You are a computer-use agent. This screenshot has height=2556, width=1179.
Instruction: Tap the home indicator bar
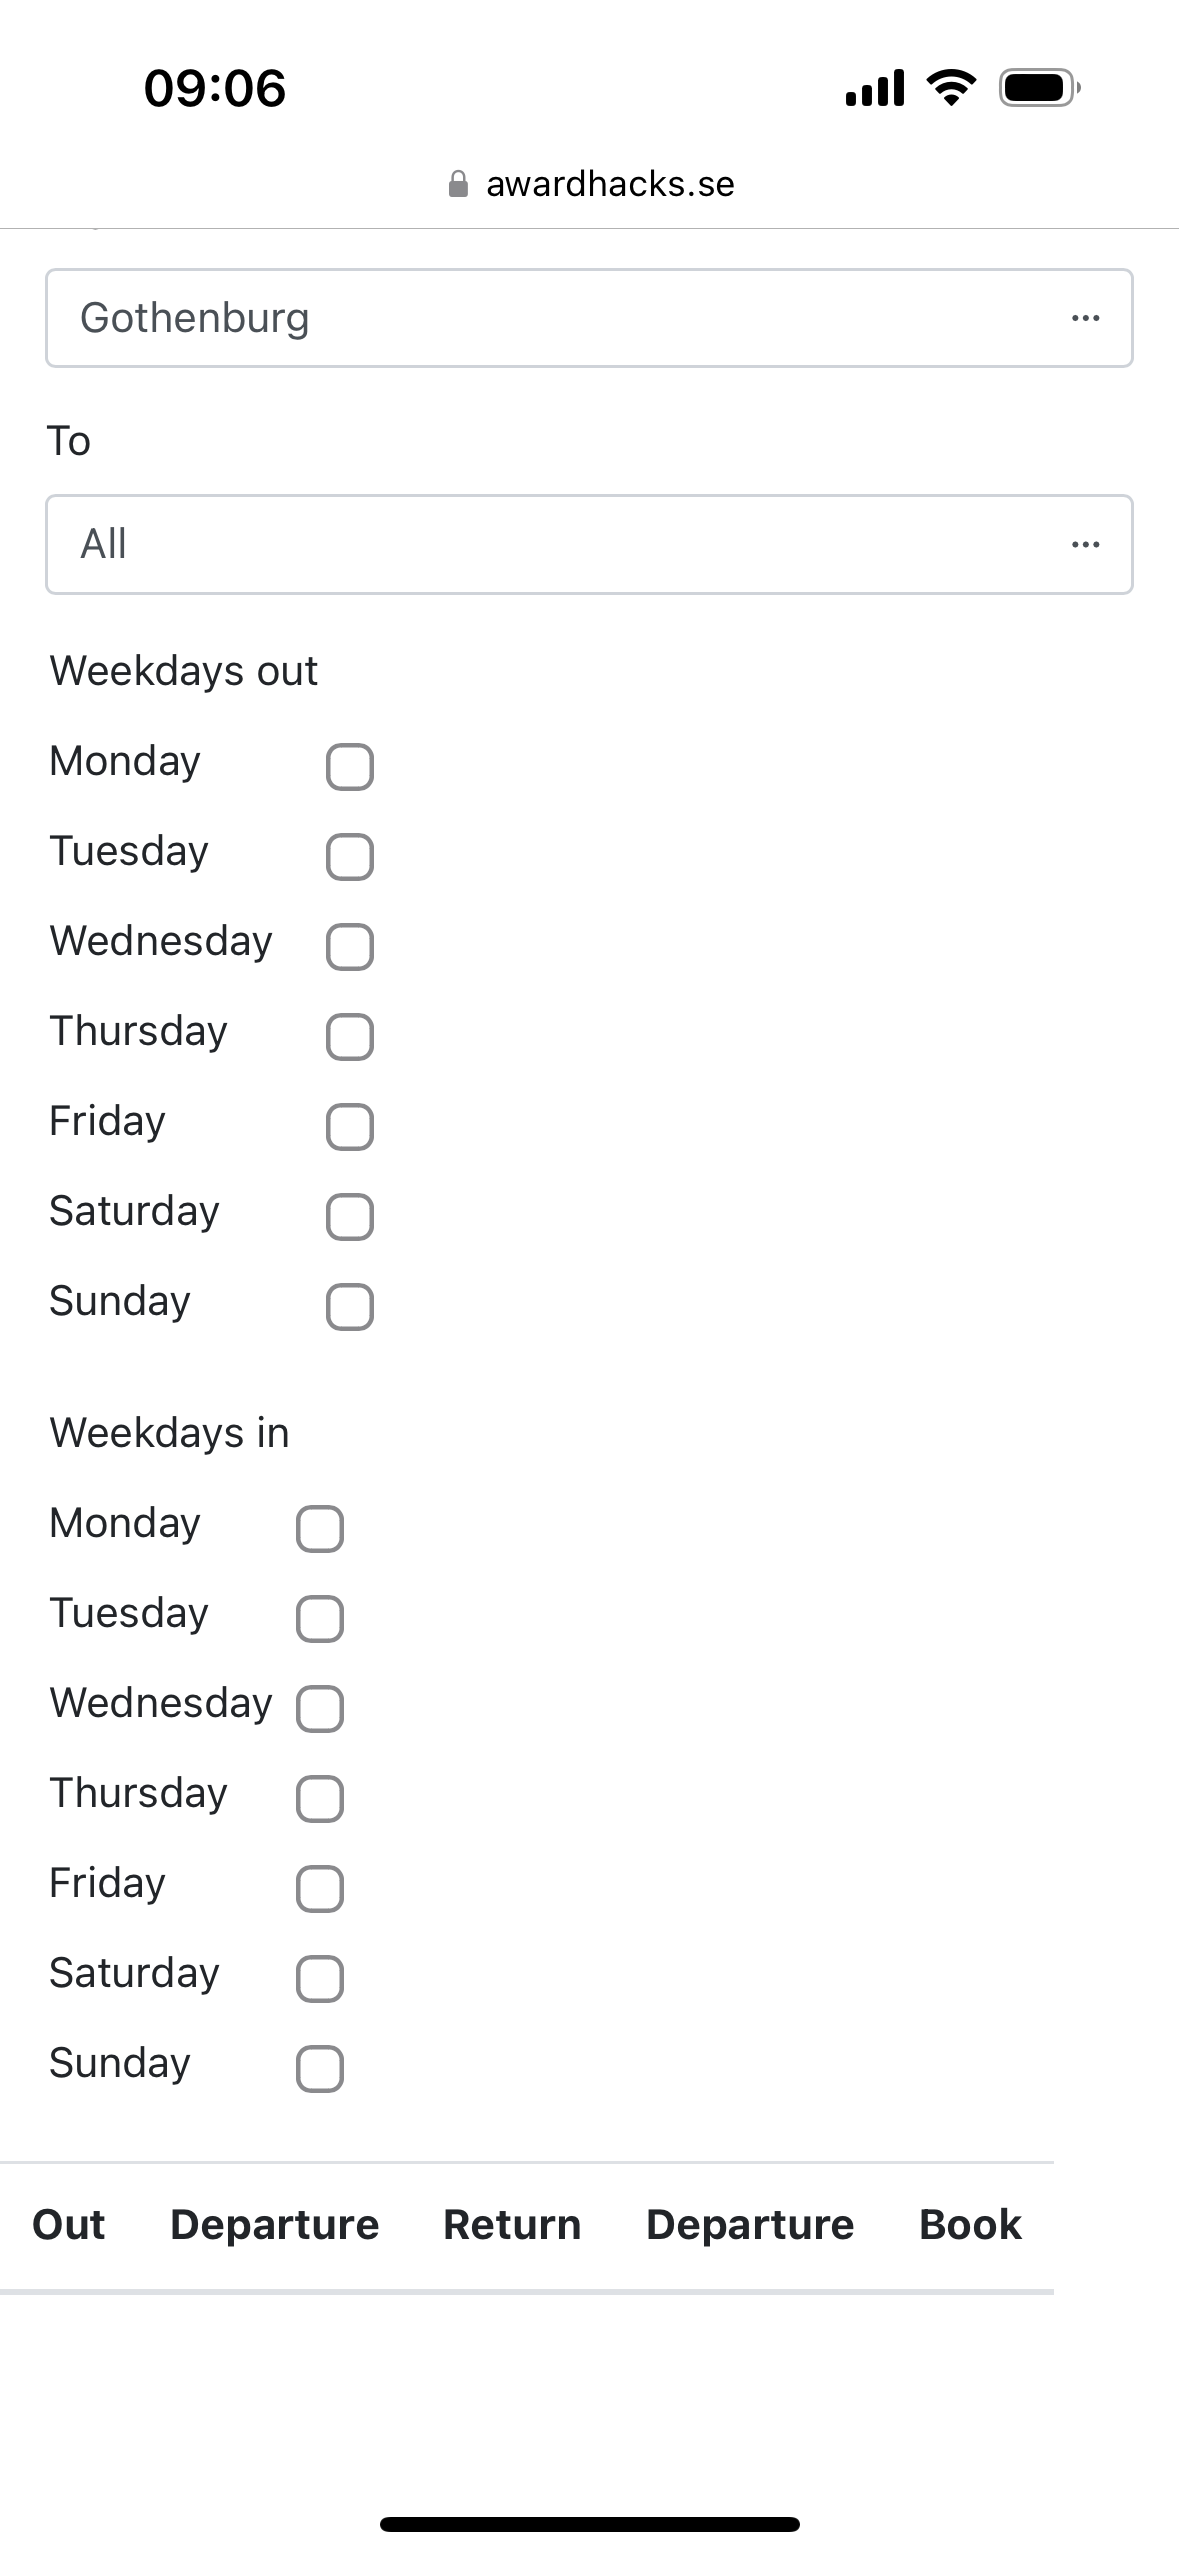(590, 2524)
